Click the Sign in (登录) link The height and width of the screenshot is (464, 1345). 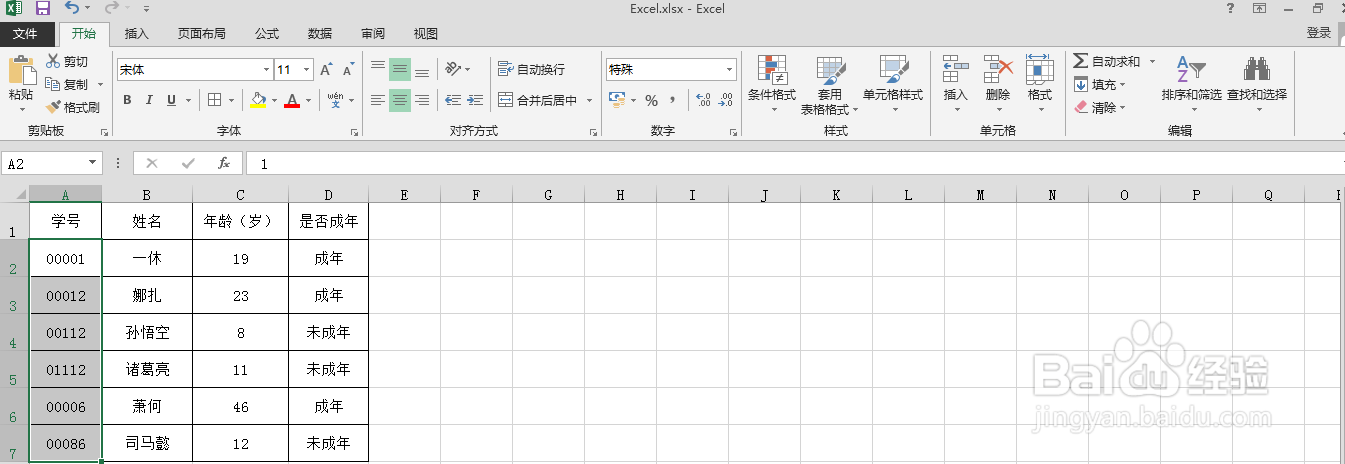click(x=1319, y=33)
